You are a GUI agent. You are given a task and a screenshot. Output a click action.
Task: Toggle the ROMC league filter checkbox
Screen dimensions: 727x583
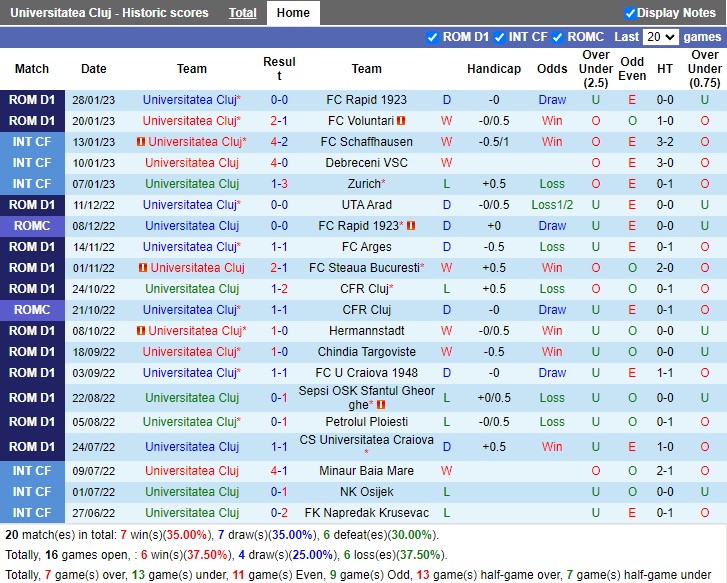pyautogui.click(x=557, y=37)
